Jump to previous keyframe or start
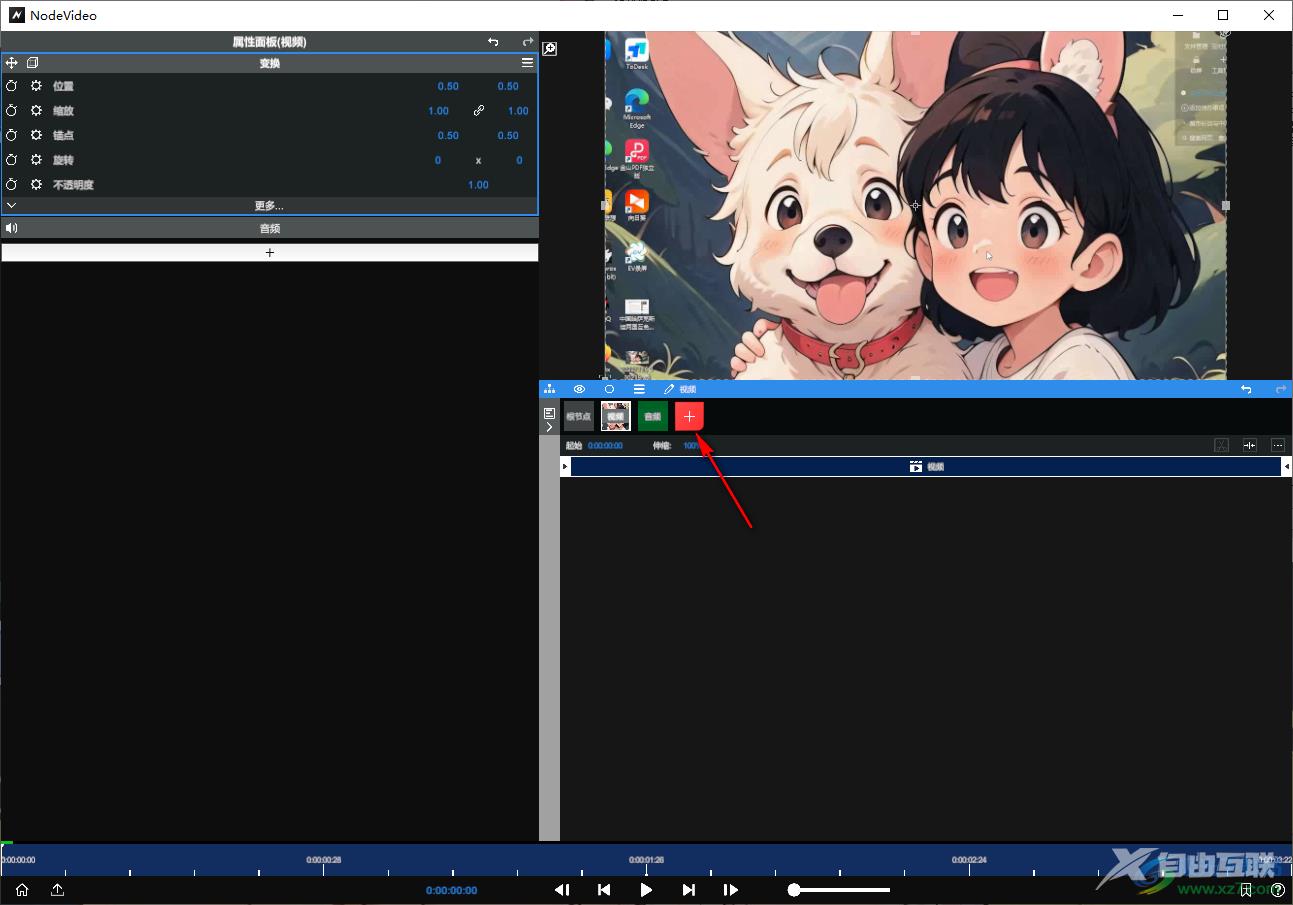1293x905 pixels. click(604, 890)
